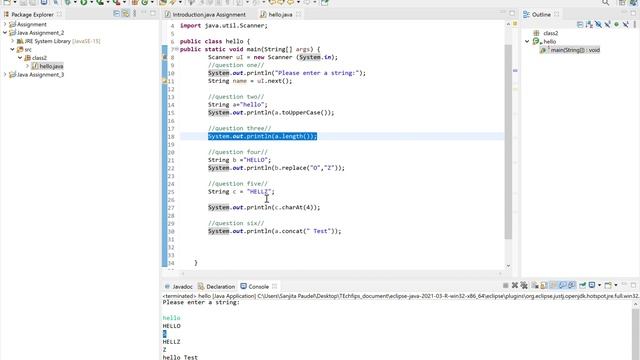Viewport: 640px width, 360px height.
Task: Maximize the Package Explorer panel
Action: coord(153,13)
